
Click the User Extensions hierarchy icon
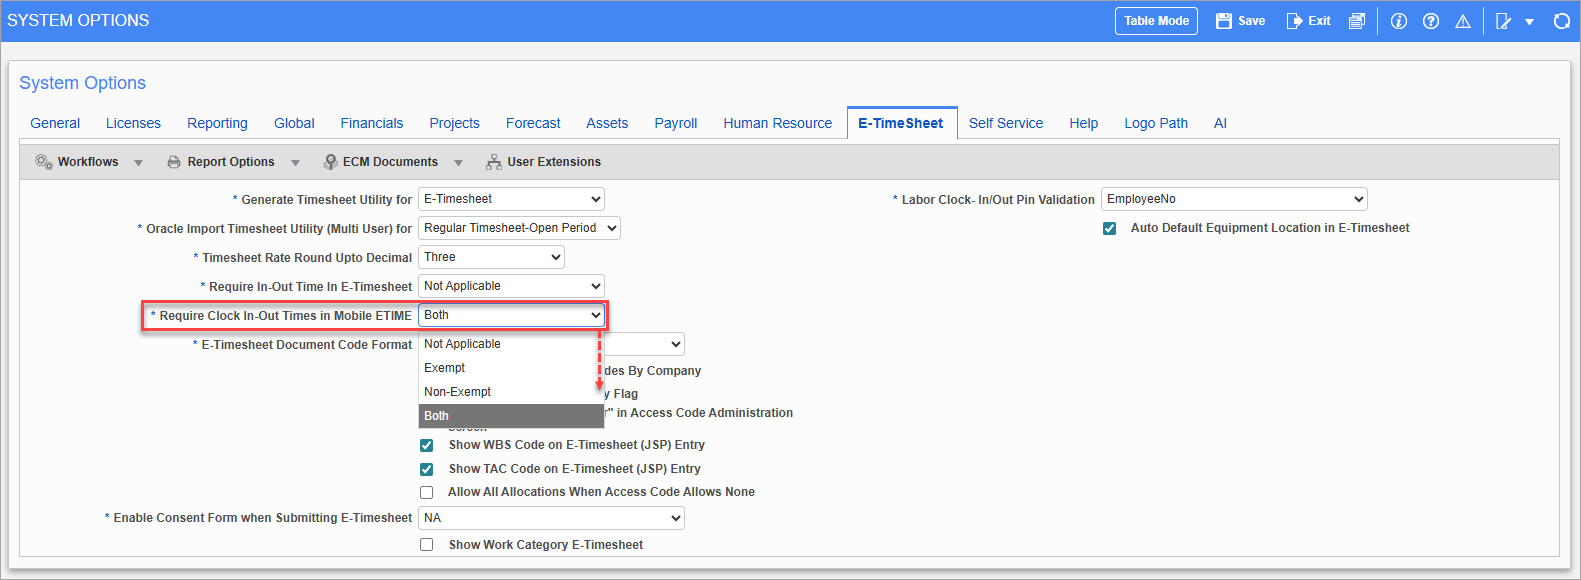click(x=494, y=162)
